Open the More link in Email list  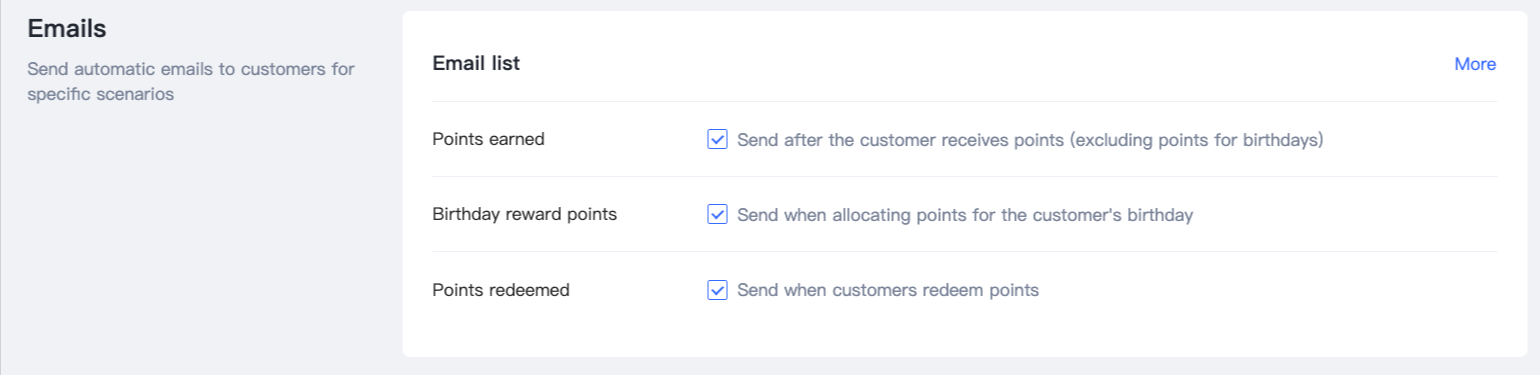tap(1475, 64)
